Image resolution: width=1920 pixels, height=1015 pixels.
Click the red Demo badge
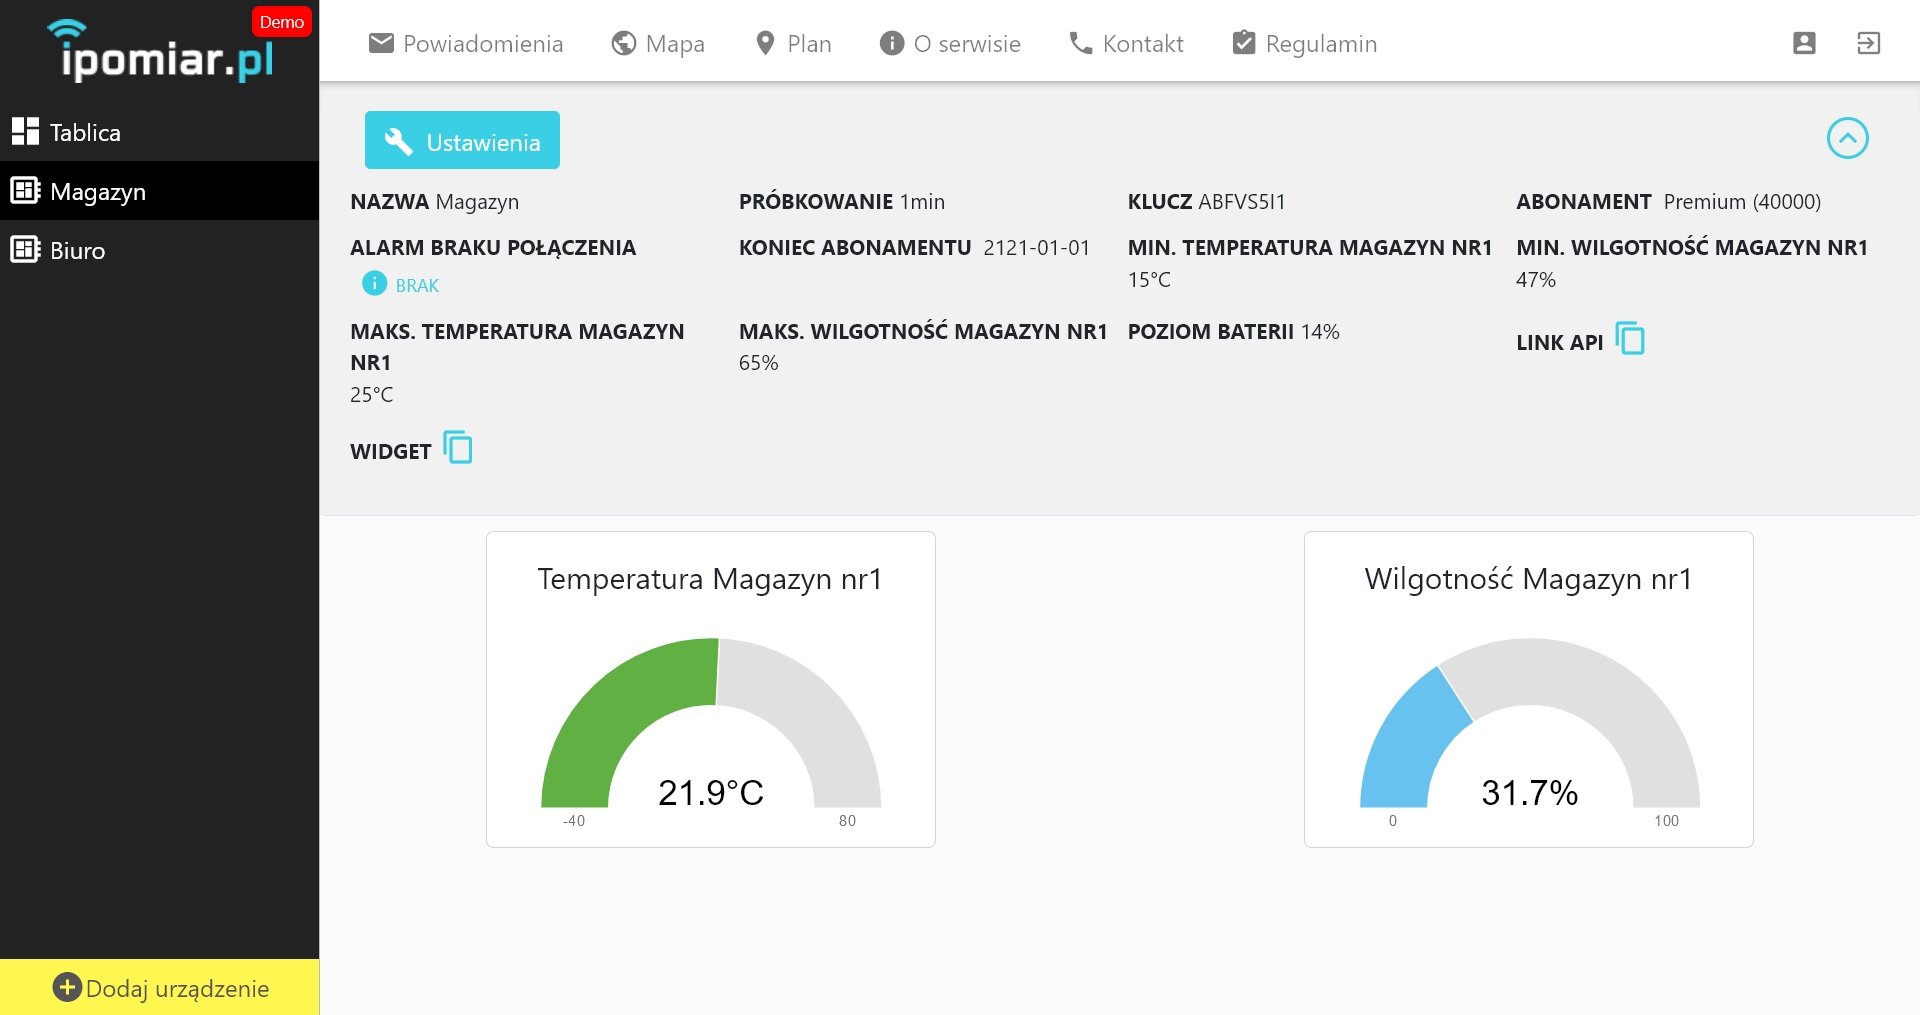[281, 22]
